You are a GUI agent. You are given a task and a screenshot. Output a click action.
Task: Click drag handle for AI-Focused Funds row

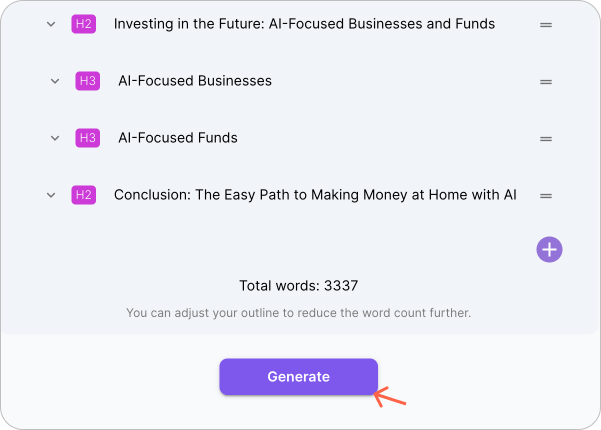pyautogui.click(x=546, y=139)
